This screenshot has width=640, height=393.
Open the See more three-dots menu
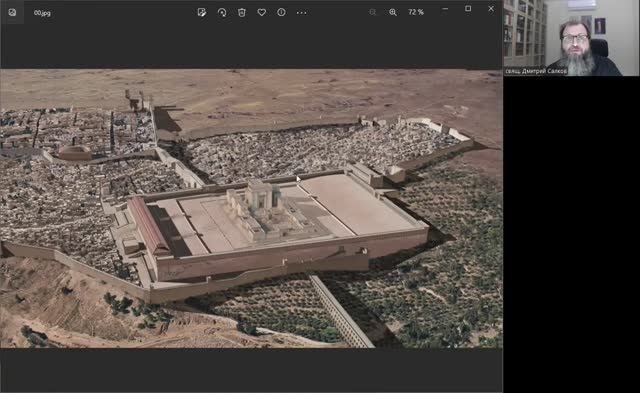[x=301, y=13]
